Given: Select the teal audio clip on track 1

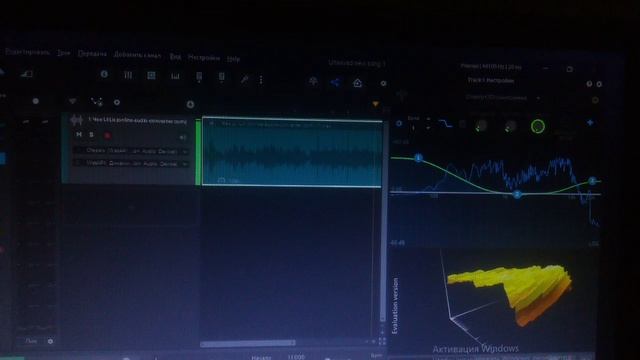Looking at the screenshot, I should tap(292, 152).
